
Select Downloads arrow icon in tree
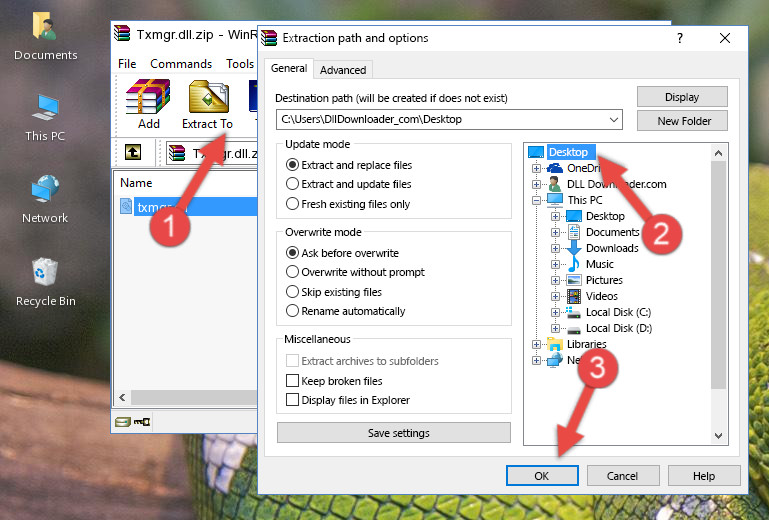coord(574,248)
